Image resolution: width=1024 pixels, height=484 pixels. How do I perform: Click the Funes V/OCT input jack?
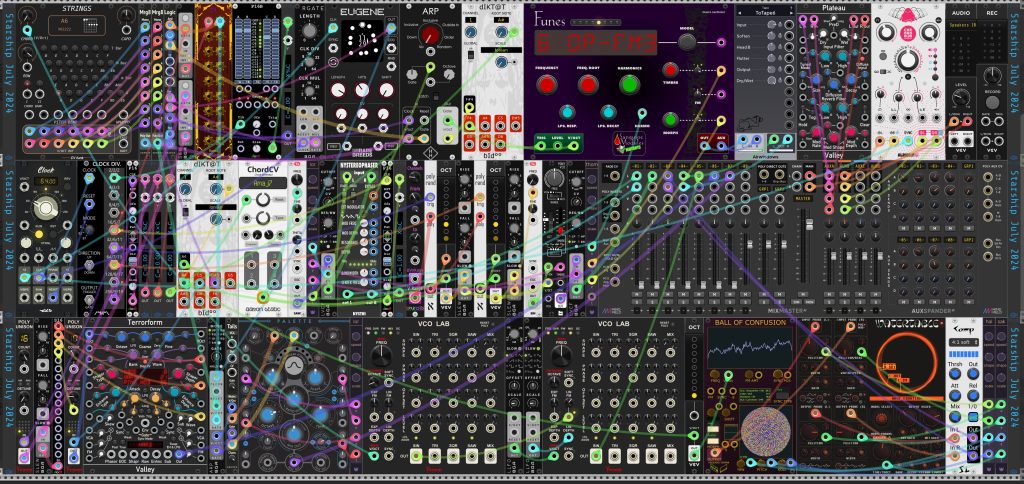(574, 145)
